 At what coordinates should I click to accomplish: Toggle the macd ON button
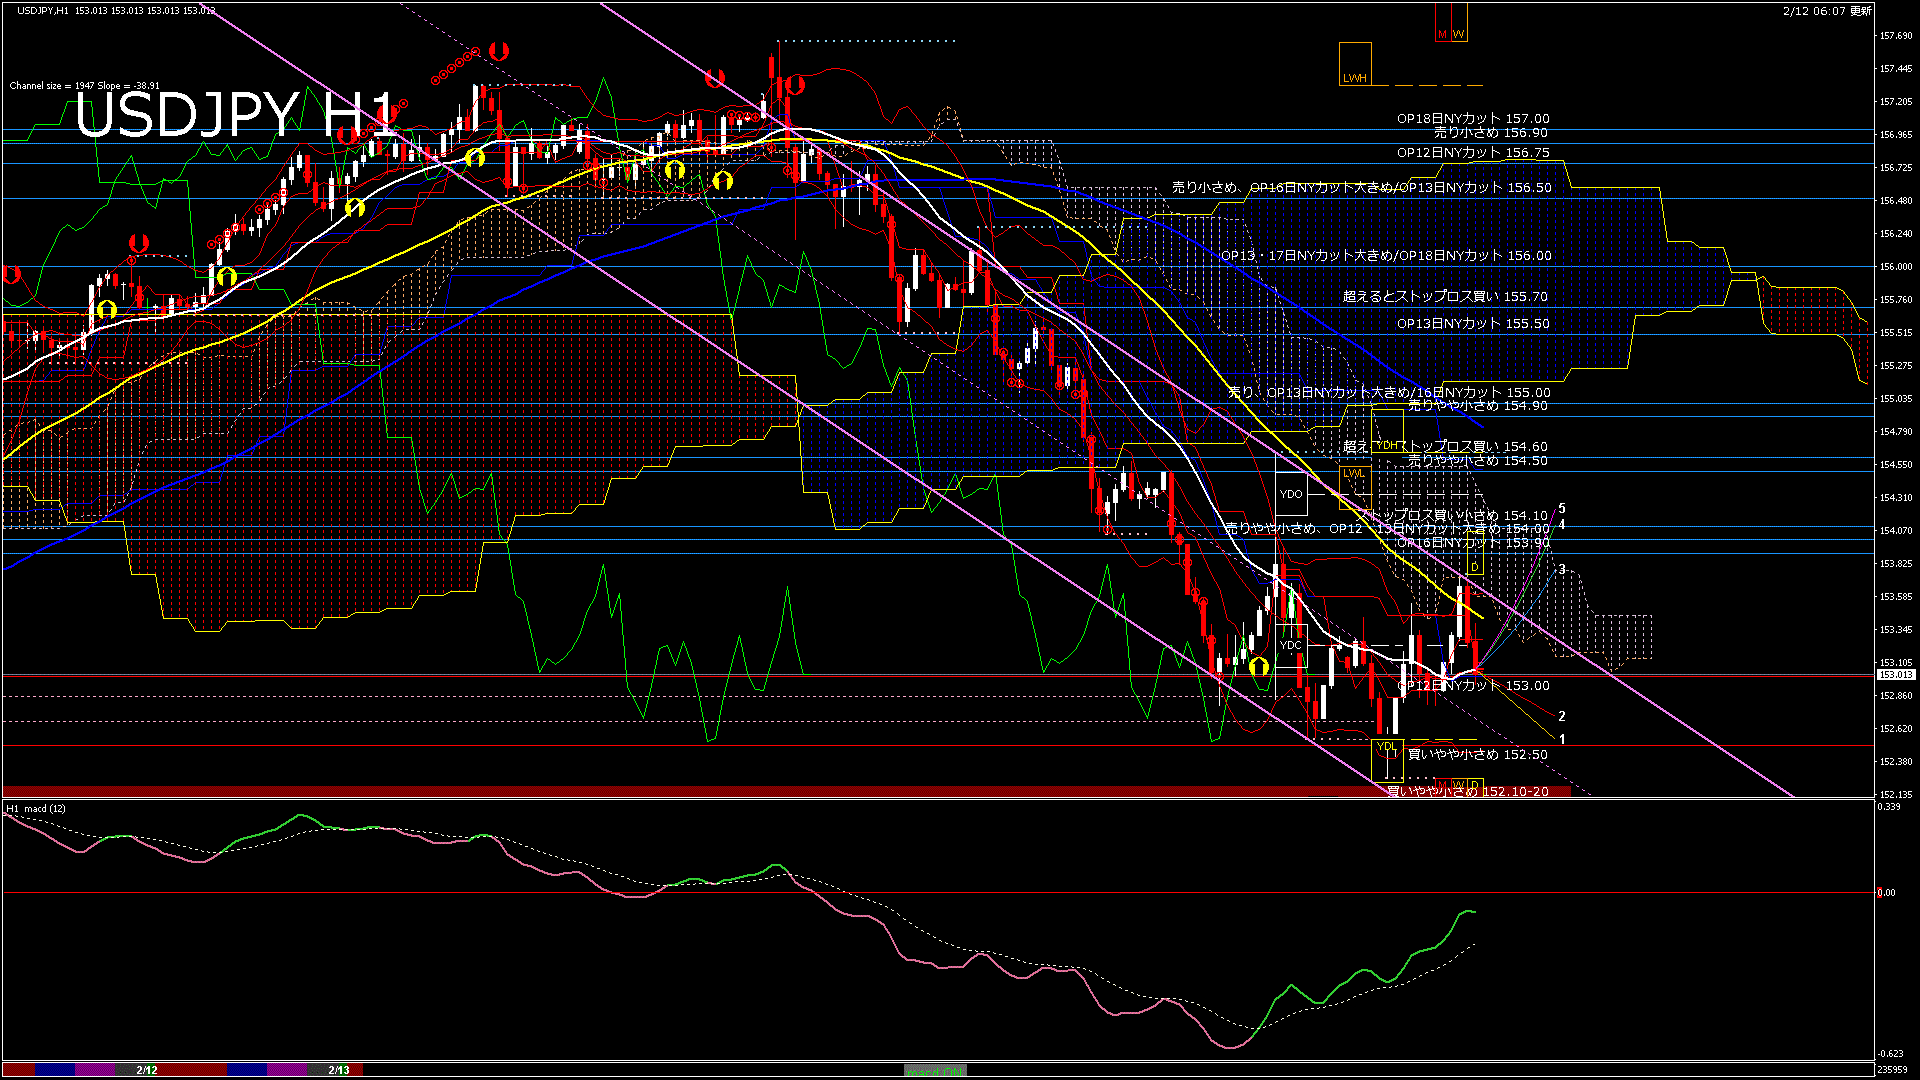tap(935, 1071)
